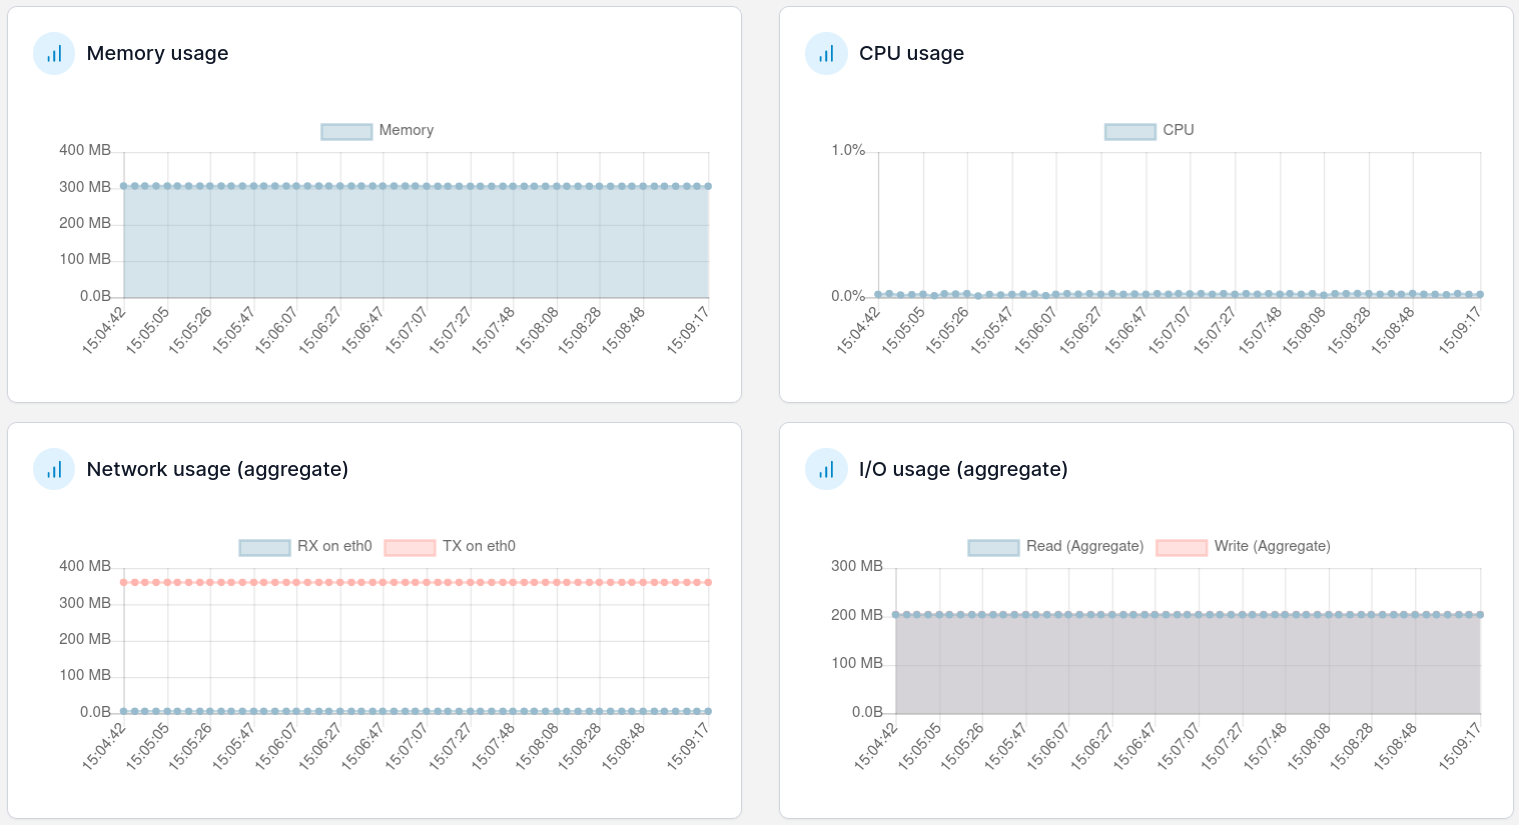Toggle the Memory series visibility

point(346,130)
